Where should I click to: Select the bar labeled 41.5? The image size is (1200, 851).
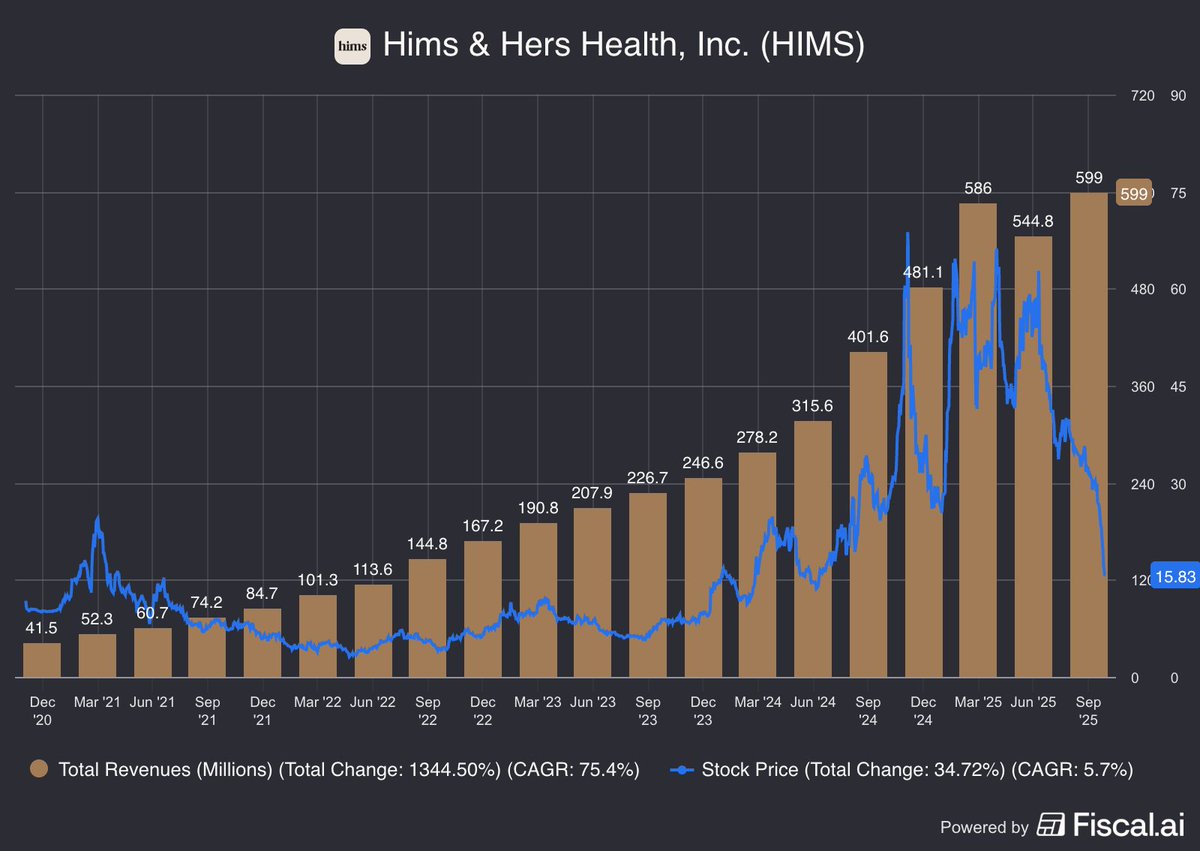42,661
